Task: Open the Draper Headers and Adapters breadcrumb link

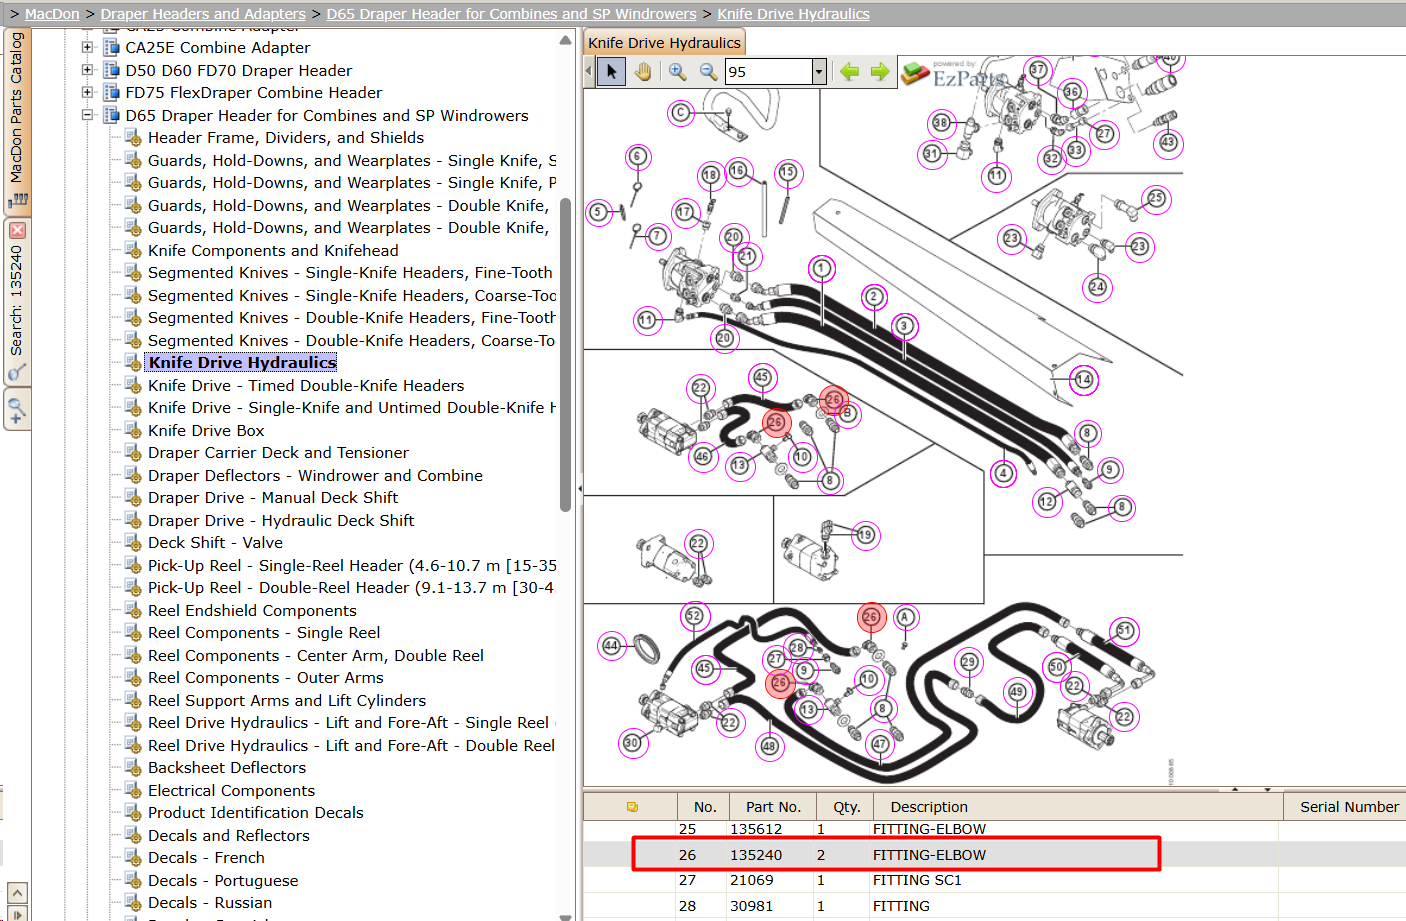Action: [203, 14]
